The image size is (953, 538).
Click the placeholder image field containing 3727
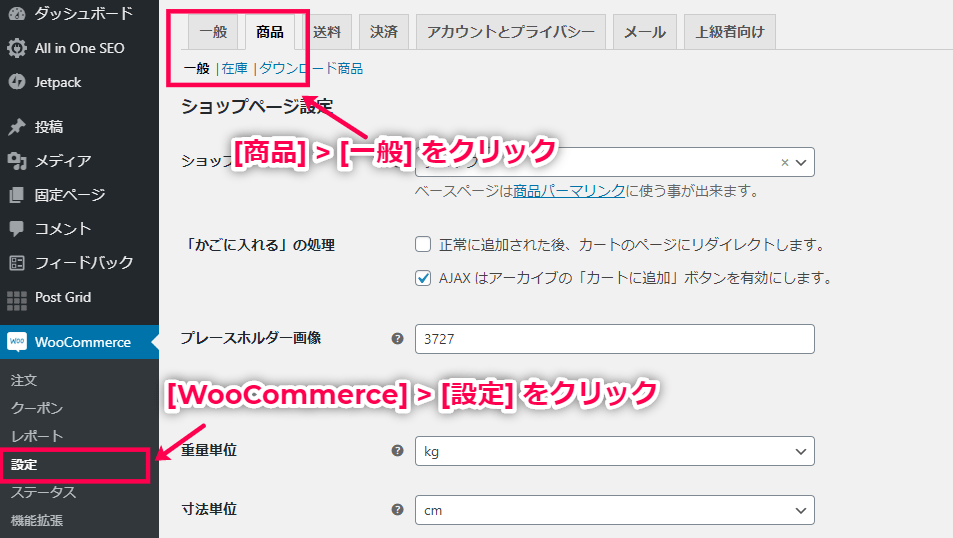[614, 339]
